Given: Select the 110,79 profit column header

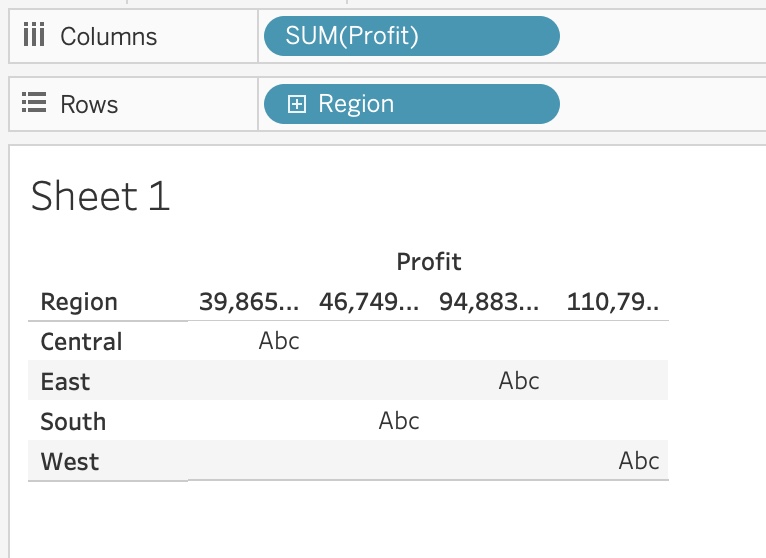Looking at the screenshot, I should tap(613, 302).
